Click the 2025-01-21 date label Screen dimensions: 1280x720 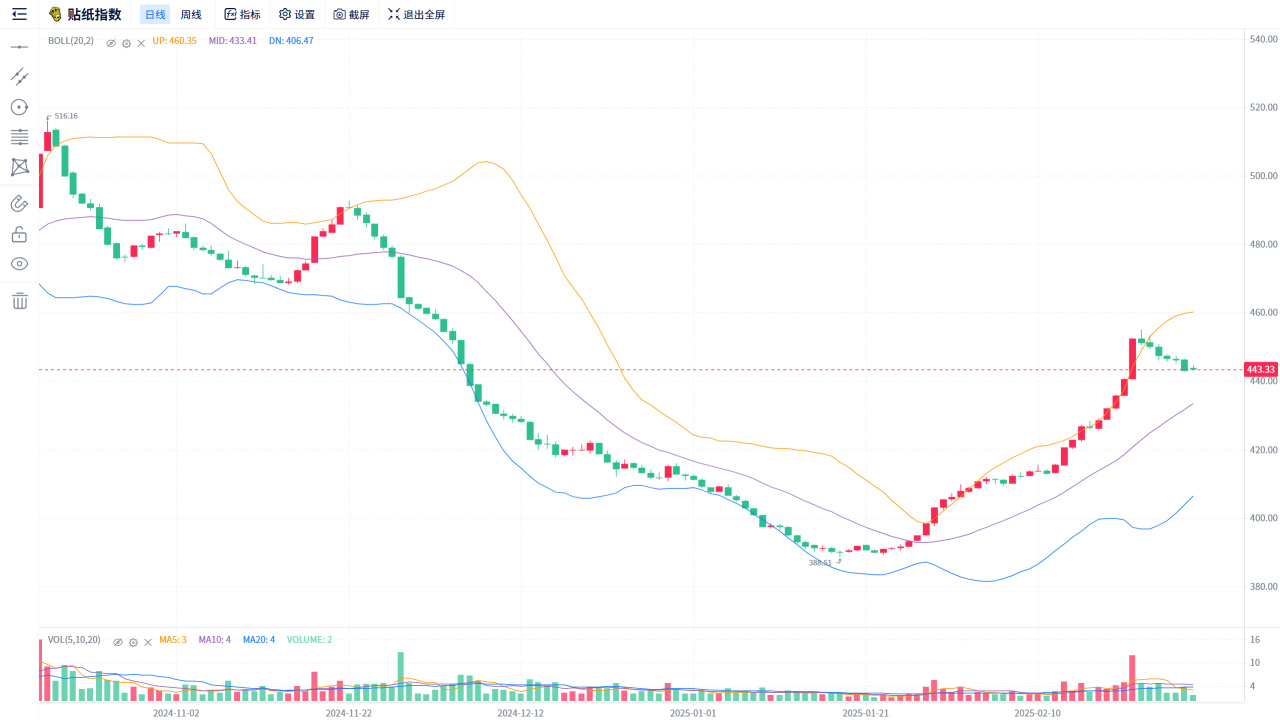(x=866, y=713)
